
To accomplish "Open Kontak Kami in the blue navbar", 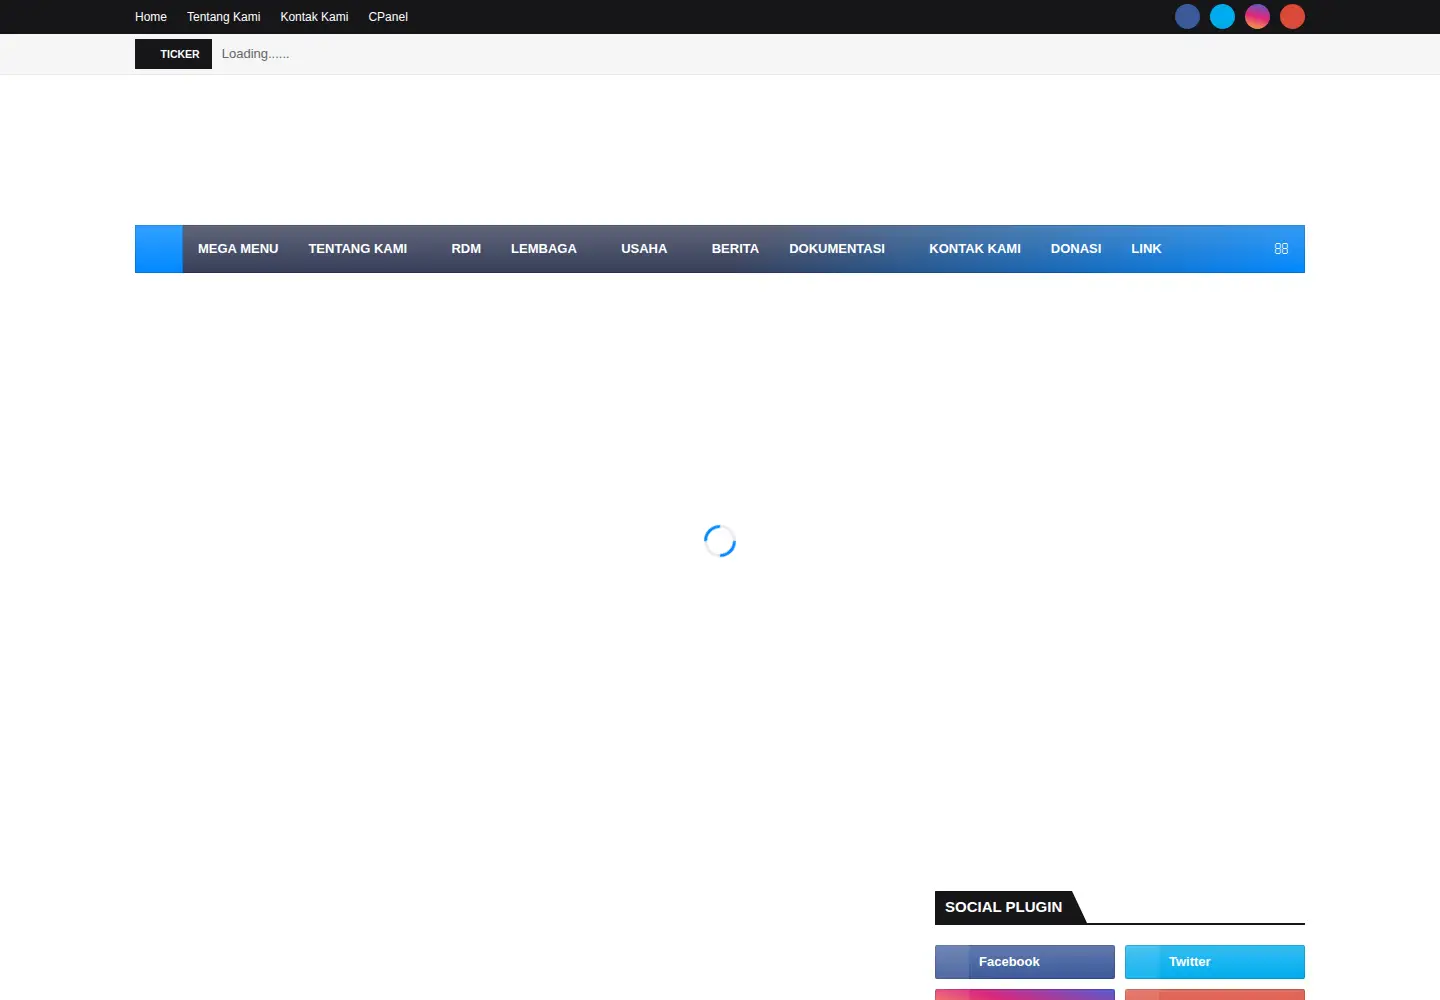I will (x=975, y=249).
